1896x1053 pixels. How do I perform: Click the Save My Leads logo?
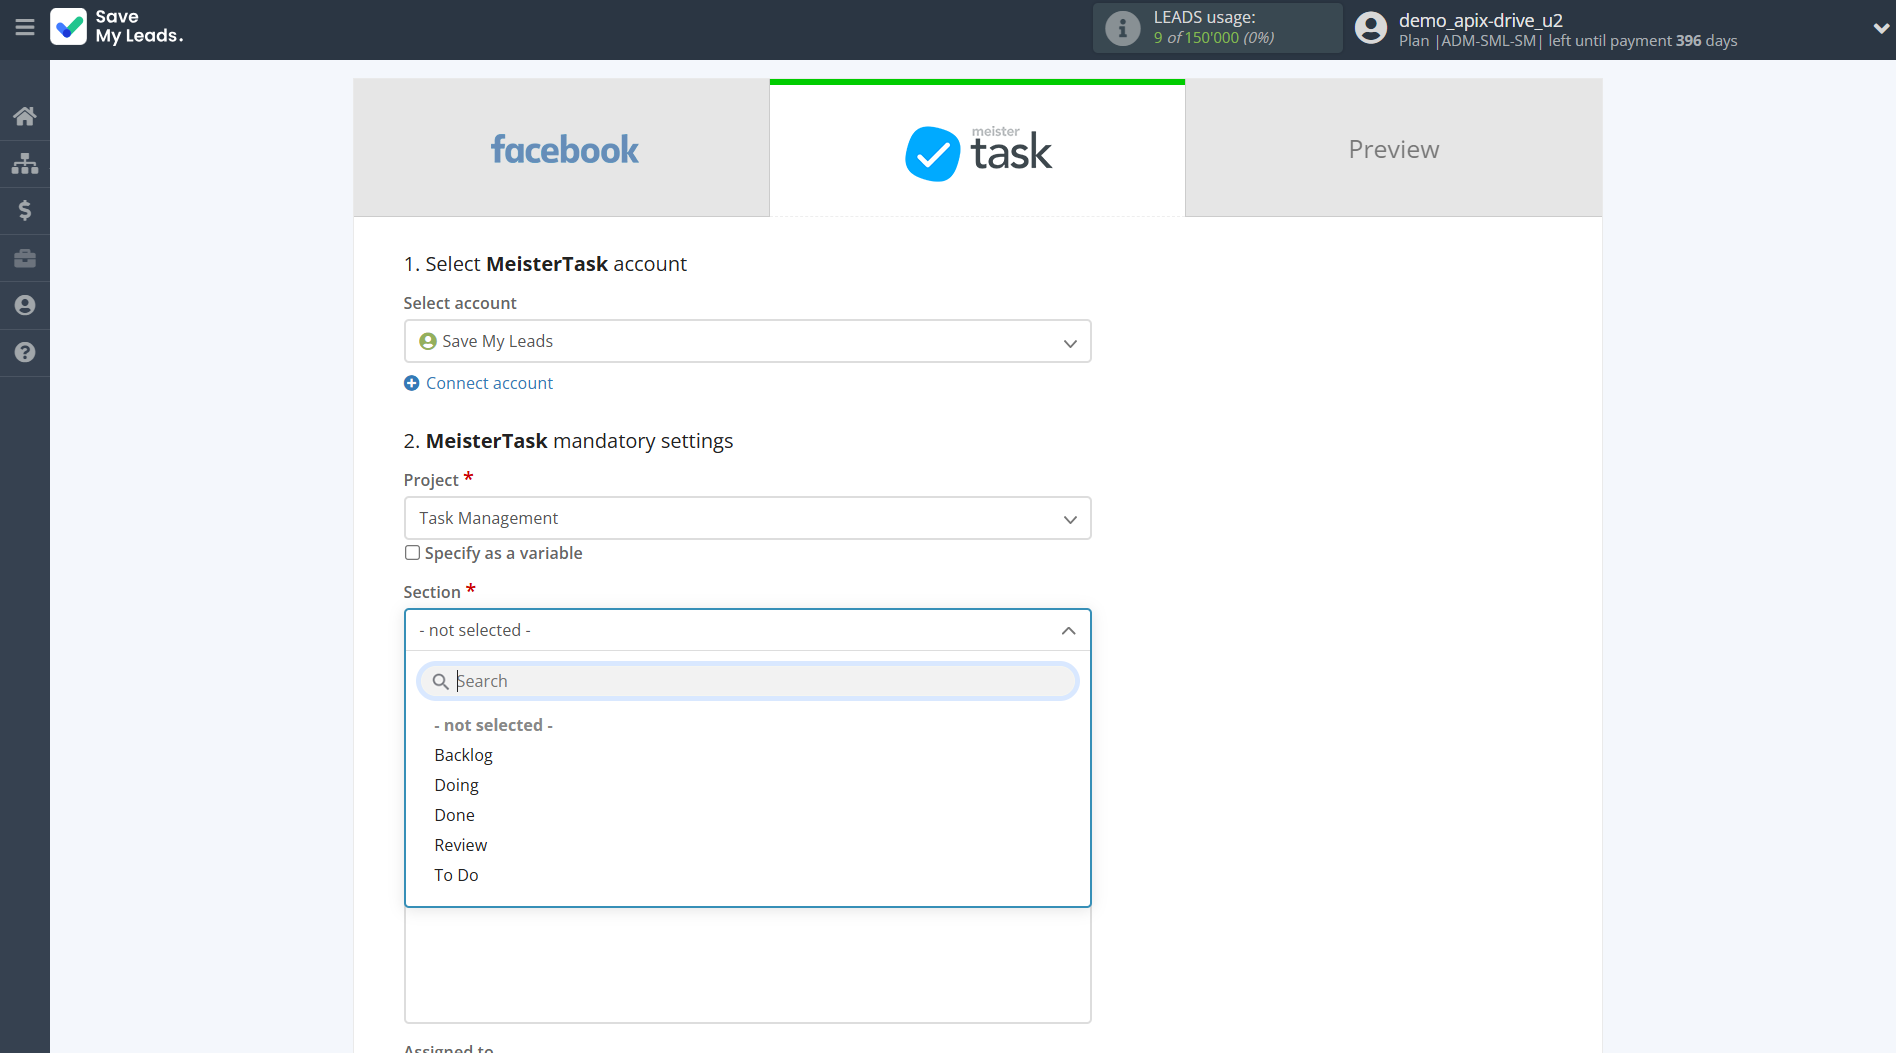click(x=116, y=28)
